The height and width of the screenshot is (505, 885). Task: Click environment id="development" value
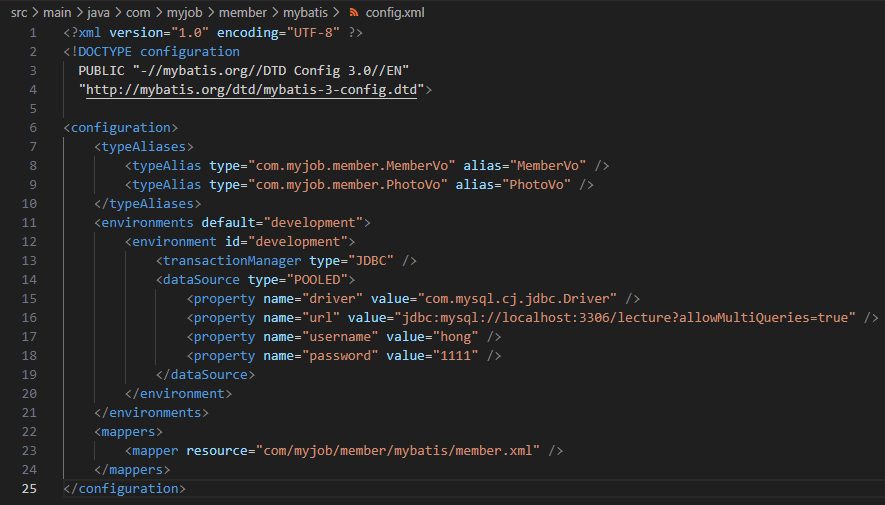298,241
